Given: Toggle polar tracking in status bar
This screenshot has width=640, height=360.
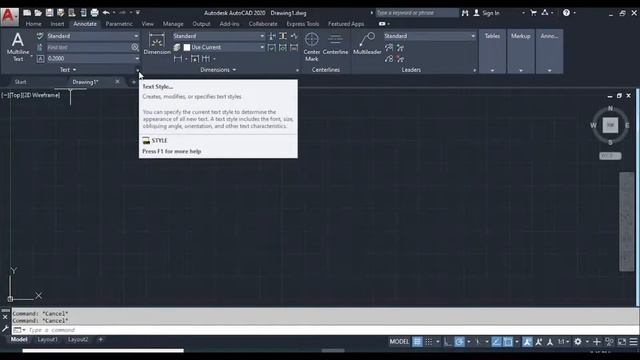Looking at the screenshot, I should [459, 342].
